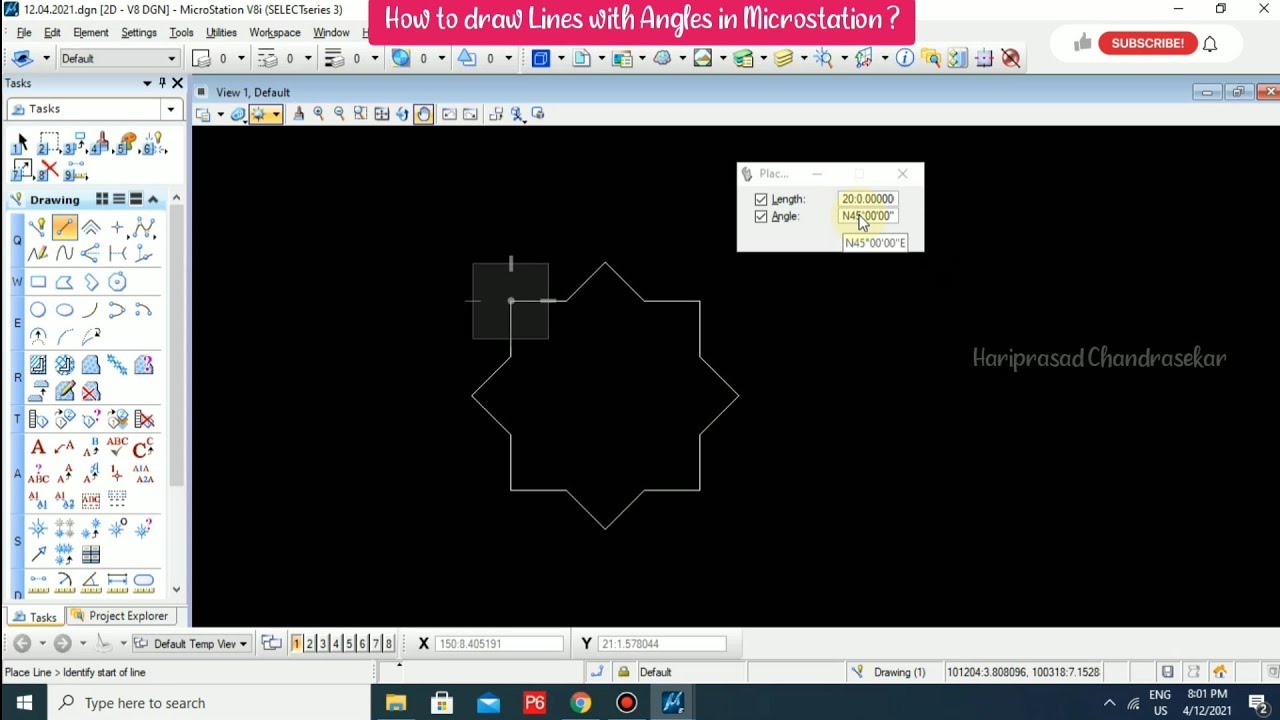Switch to Project Explorer tab
1280x720 pixels.
click(121, 616)
